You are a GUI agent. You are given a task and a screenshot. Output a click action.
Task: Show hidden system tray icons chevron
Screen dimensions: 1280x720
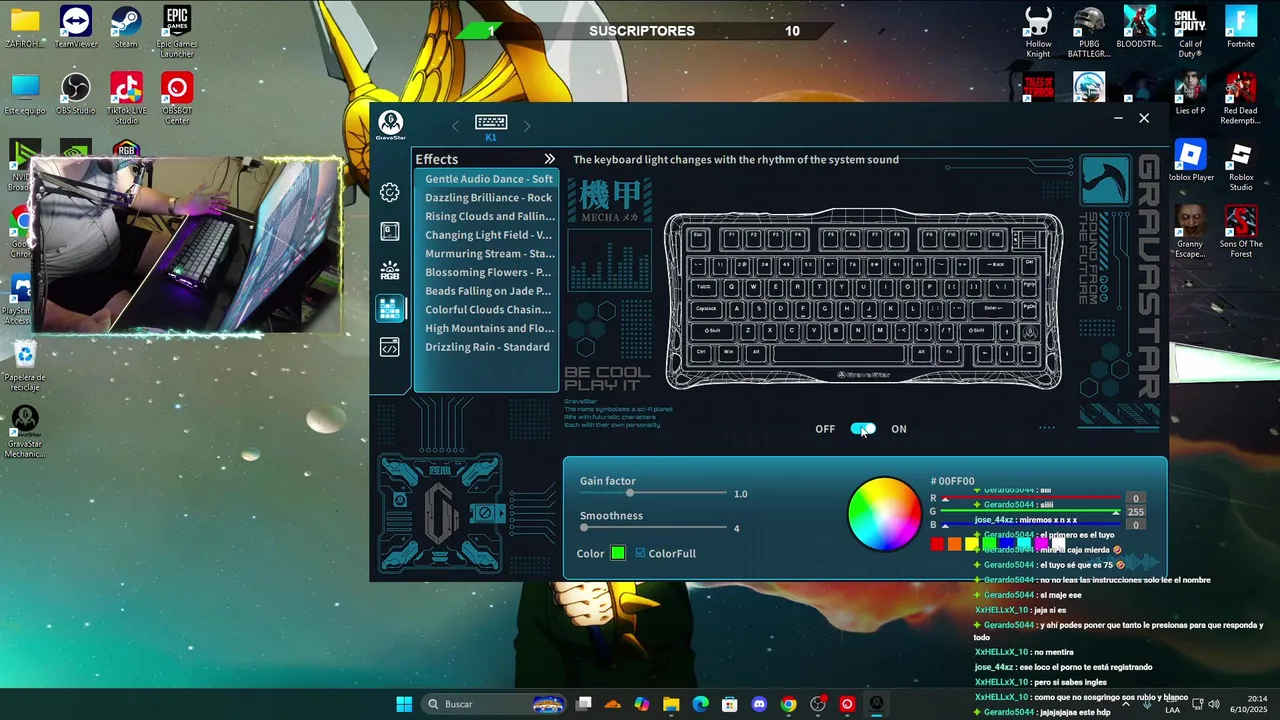1127,704
